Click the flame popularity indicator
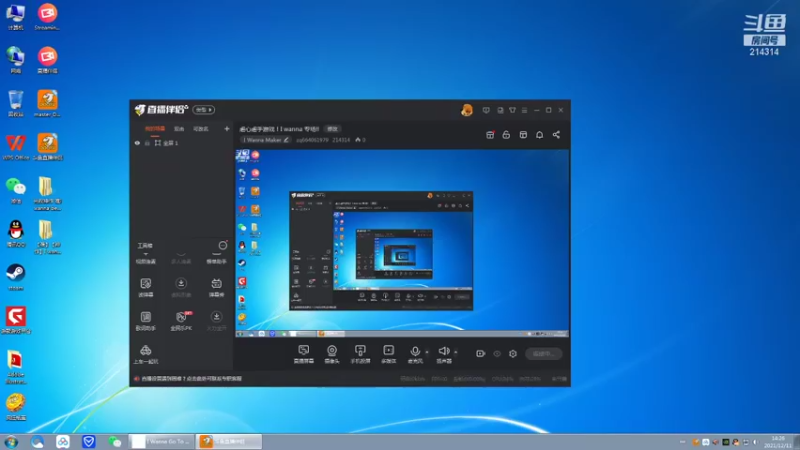 360,140
